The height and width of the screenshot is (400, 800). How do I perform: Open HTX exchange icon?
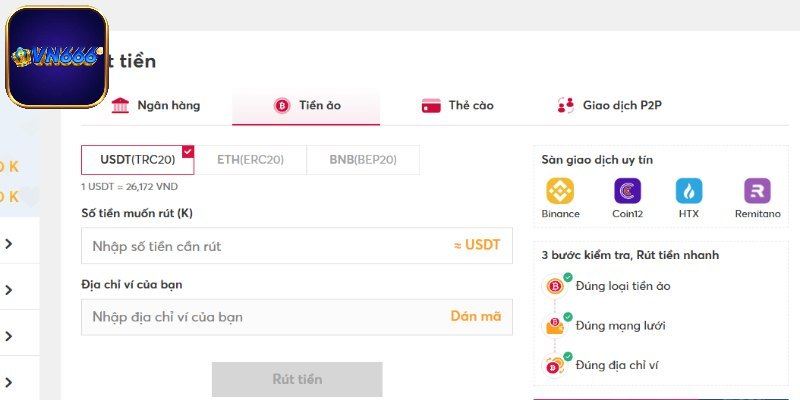(x=688, y=191)
